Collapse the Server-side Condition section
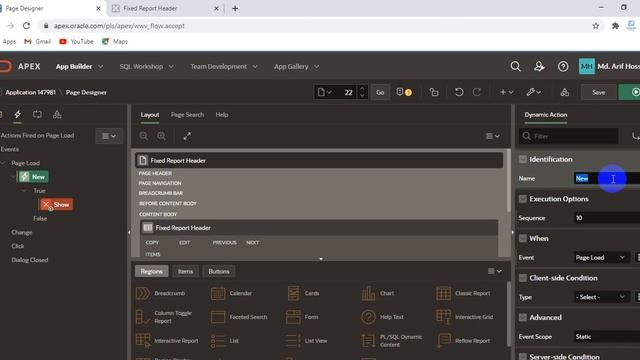This screenshot has width=640, height=360. 522,356
